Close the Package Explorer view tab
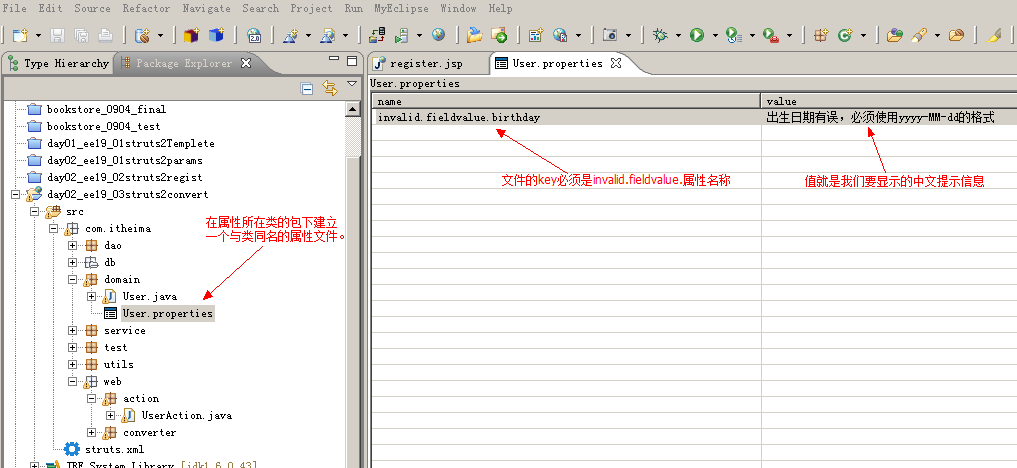Image resolution: width=1017 pixels, height=468 pixels. point(246,63)
